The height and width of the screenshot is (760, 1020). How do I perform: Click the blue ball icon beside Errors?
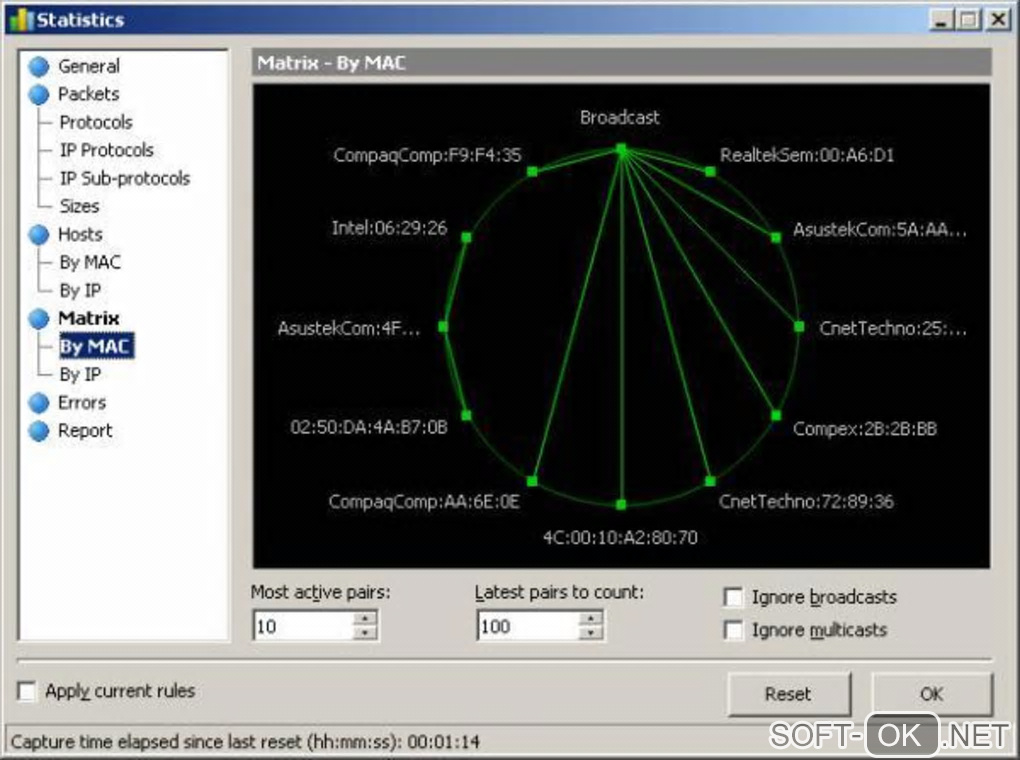point(39,403)
